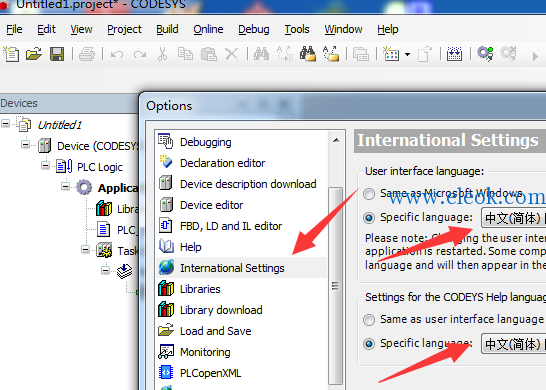Click the Load and Save folder icon
This screenshot has height=390, width=546.
[166, 329]
